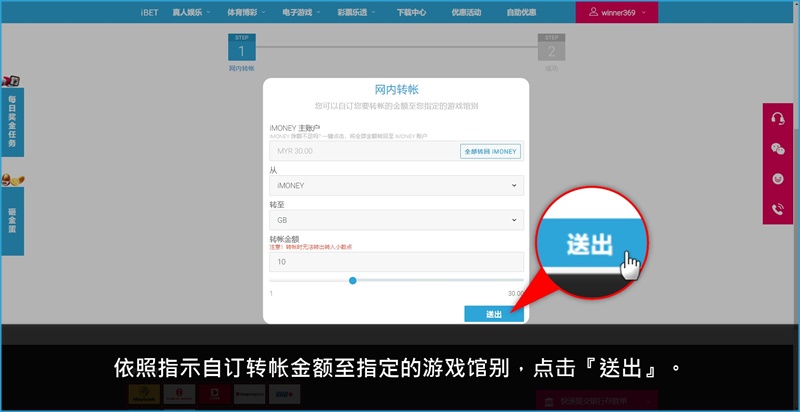This screenshot has height=412, width=800.
Task: Click the STEP 2 成功 indicator
Action: pyautogui.click(x=552, y=53)
